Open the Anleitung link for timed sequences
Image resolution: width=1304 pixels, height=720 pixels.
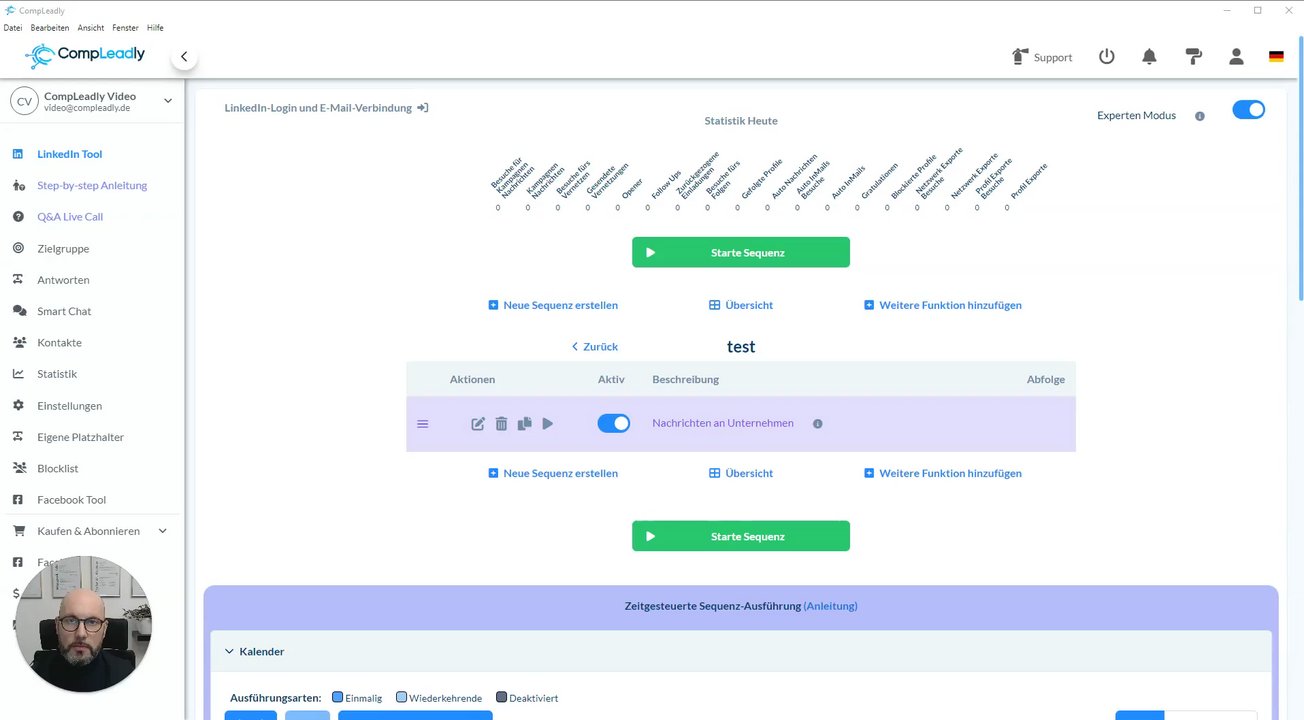click(x=830, y=606)
